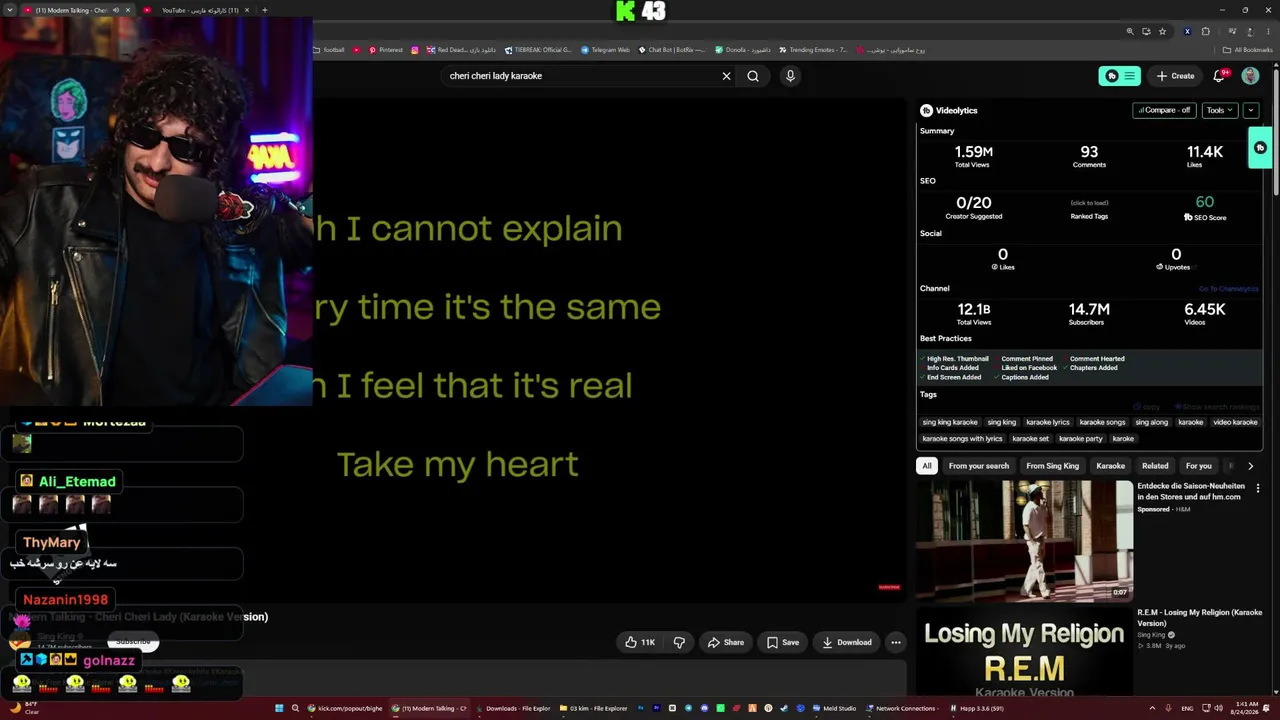Image resolution: width=1280 pixels, height=720 pixels.
Task: Open the browser extensions puzzle icon
Action: [x=1205, y=31]
